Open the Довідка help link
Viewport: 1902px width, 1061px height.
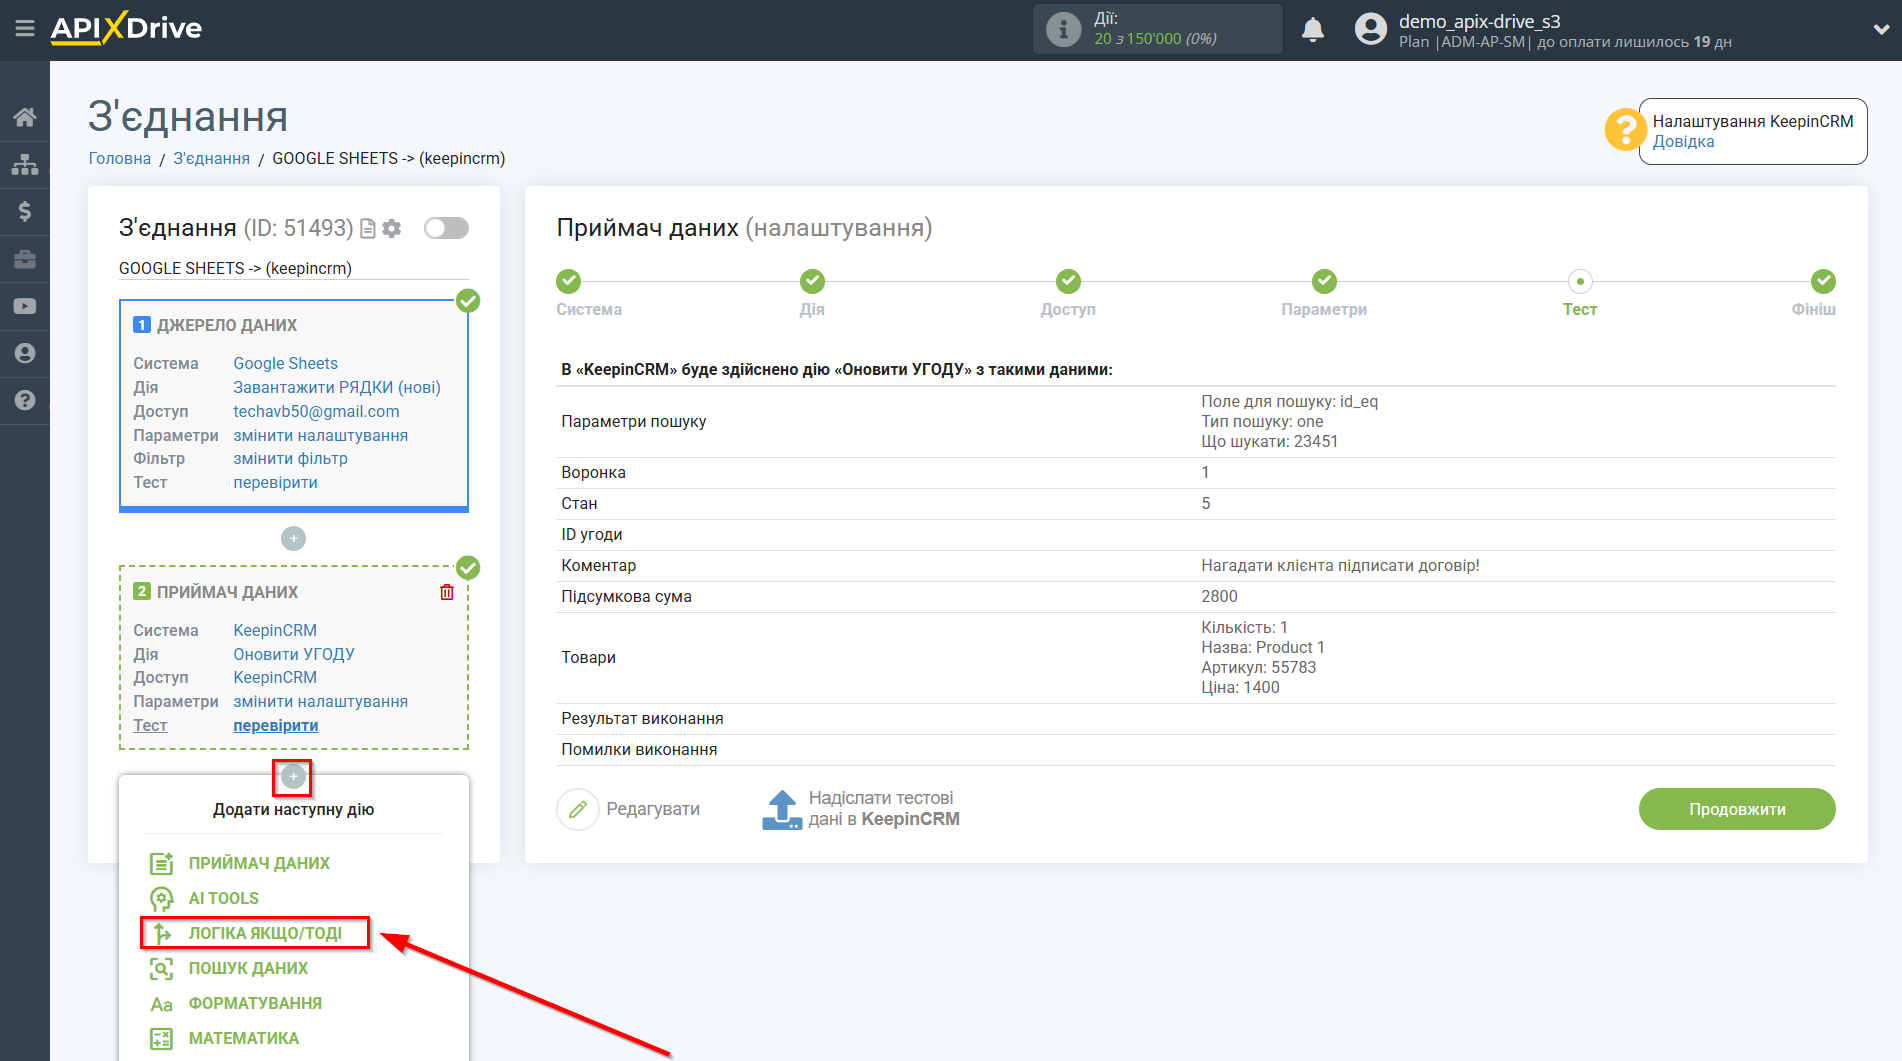[1683, 142]
